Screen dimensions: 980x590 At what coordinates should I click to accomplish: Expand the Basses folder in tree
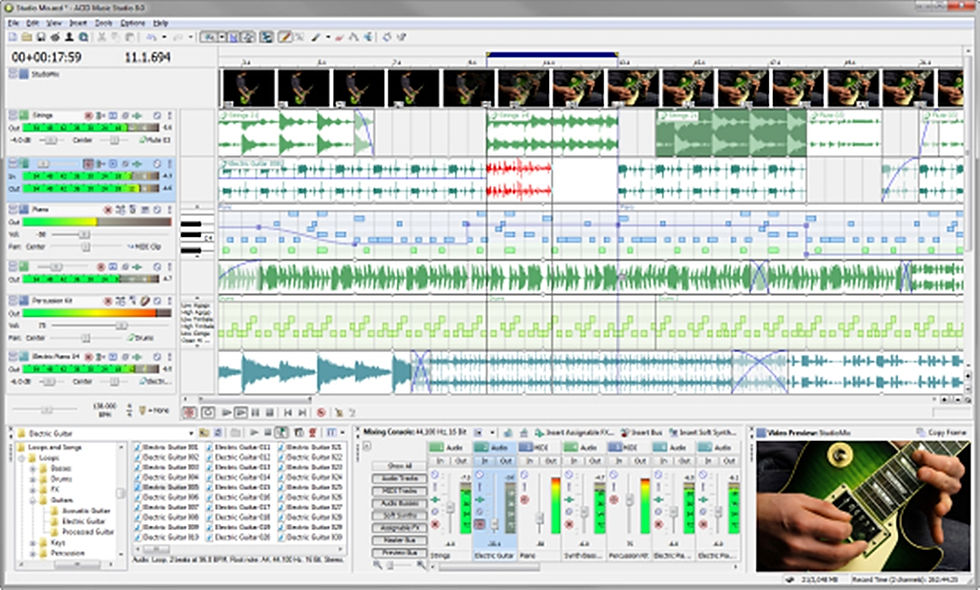pos(32,468)
